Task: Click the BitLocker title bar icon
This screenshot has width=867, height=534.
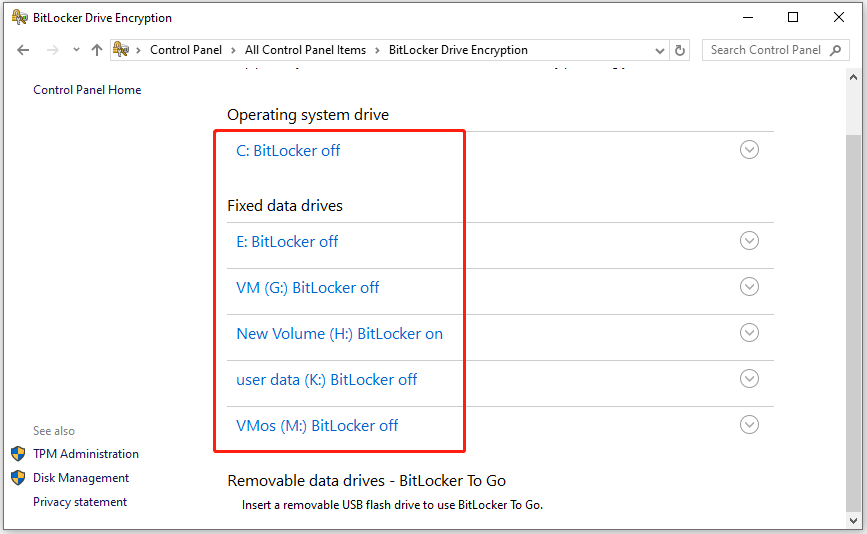Action: [x=19, y=18]
